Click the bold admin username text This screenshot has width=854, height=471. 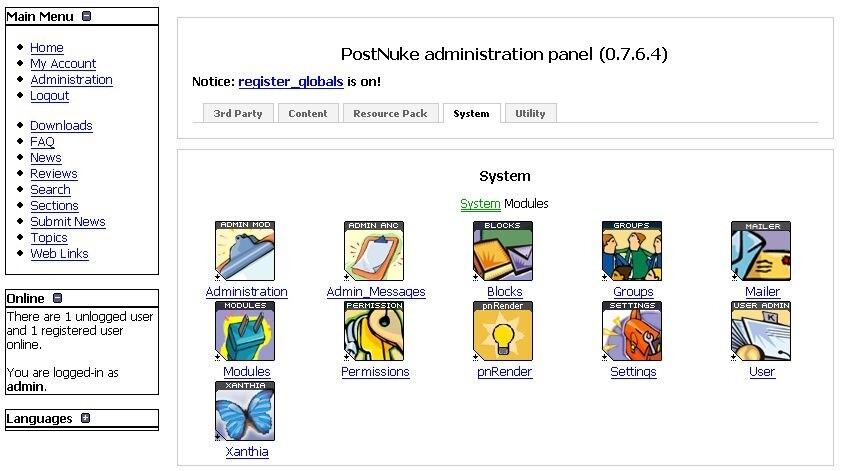click(x=26, y=387)
